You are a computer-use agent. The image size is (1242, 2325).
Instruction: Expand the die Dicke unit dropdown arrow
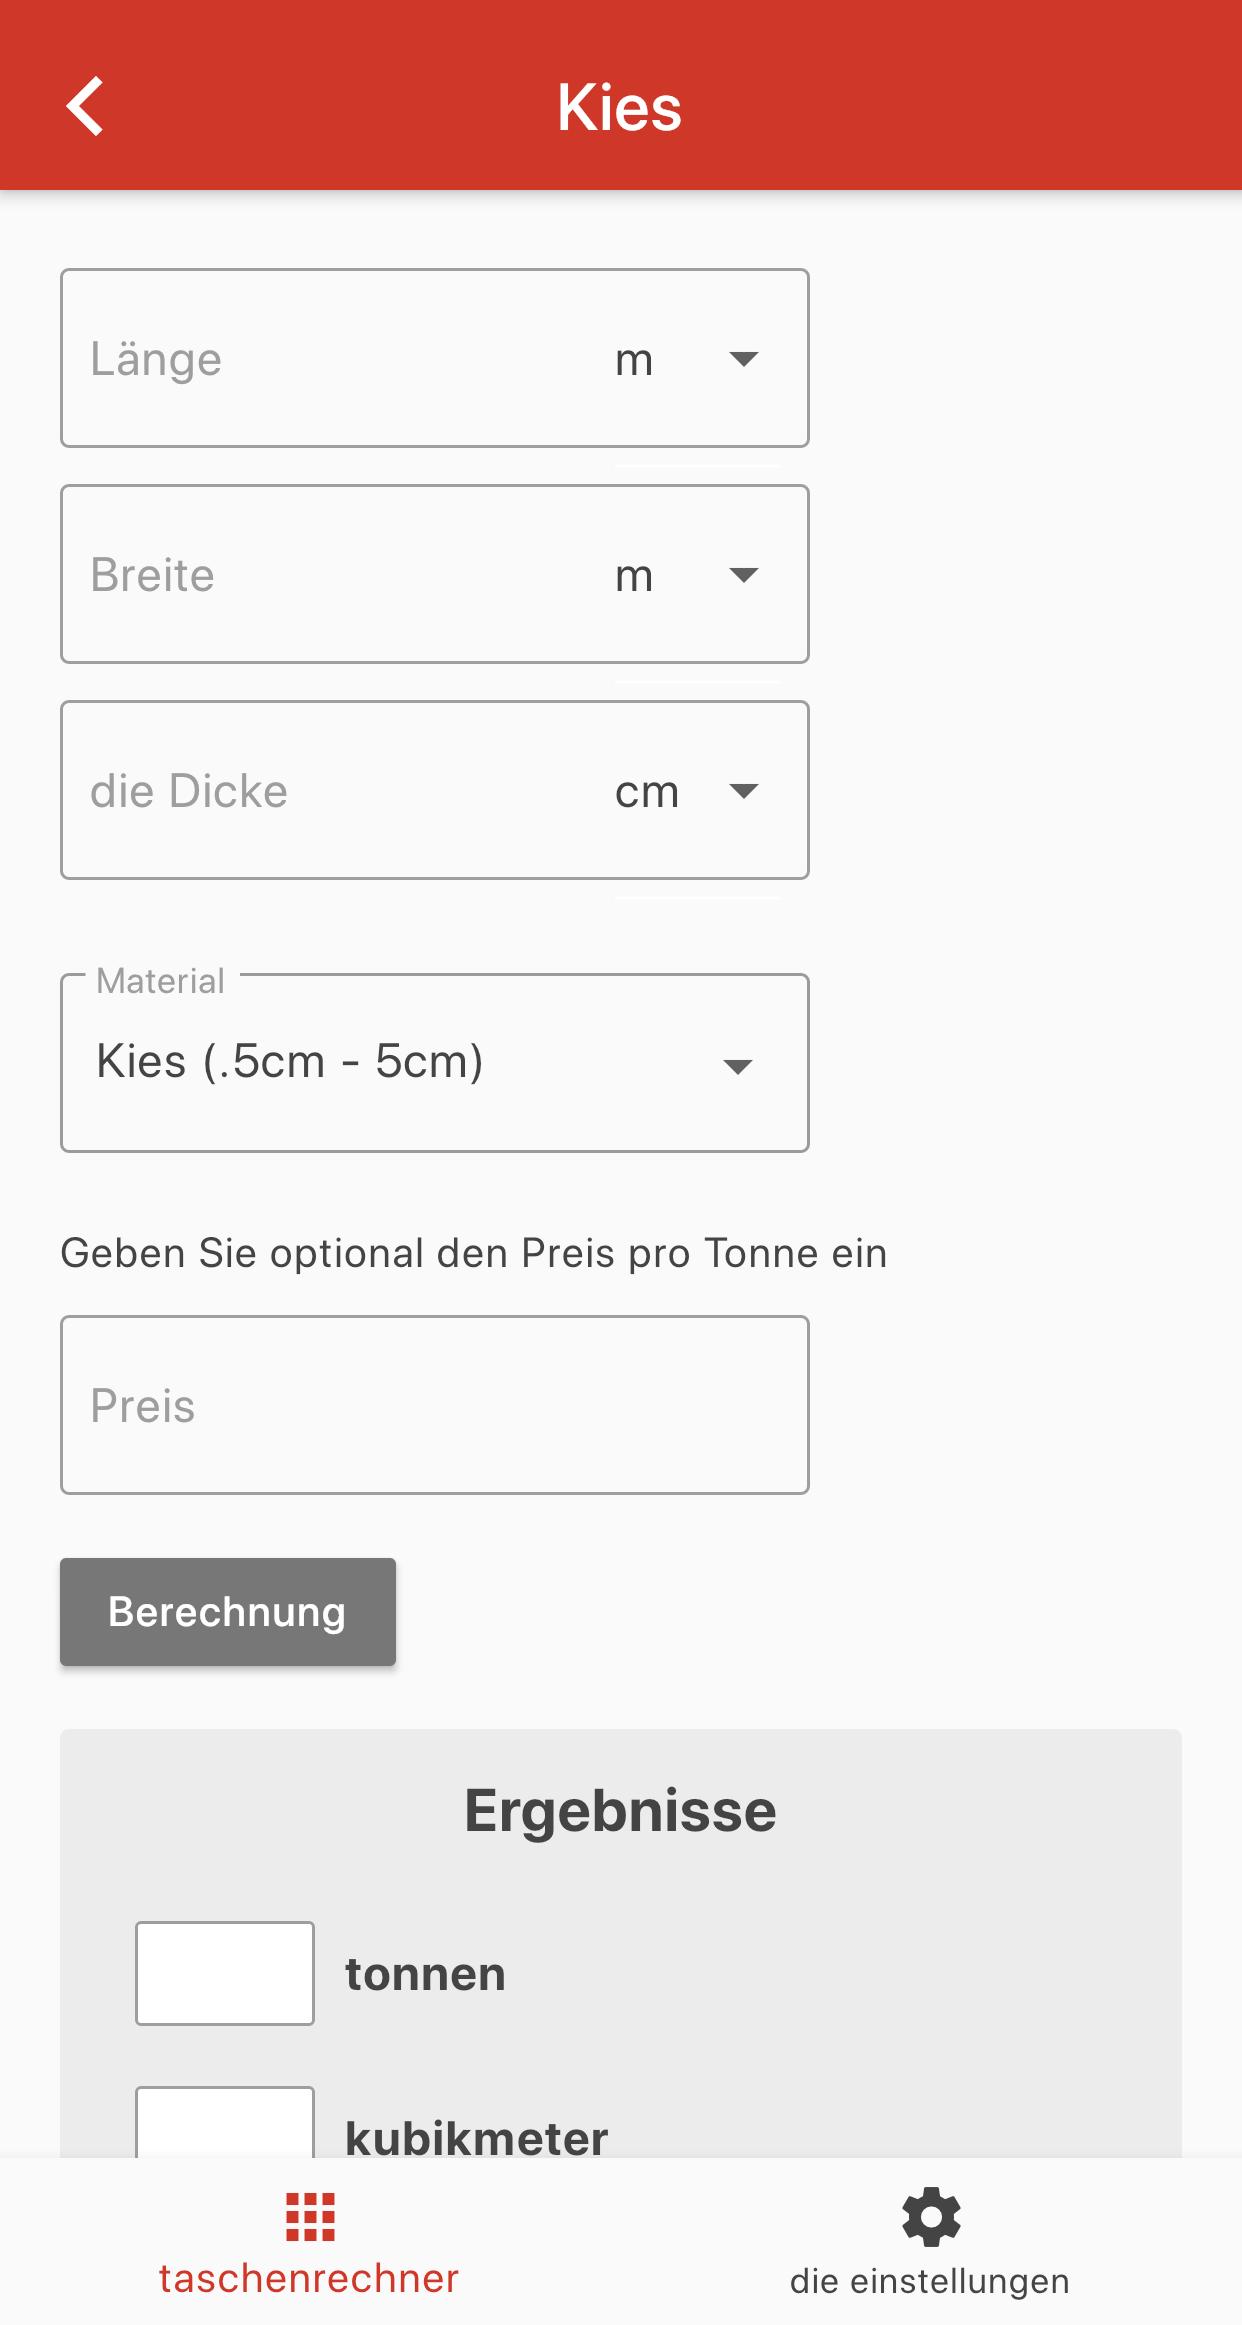pyautogui.click(x=743, y=791)
